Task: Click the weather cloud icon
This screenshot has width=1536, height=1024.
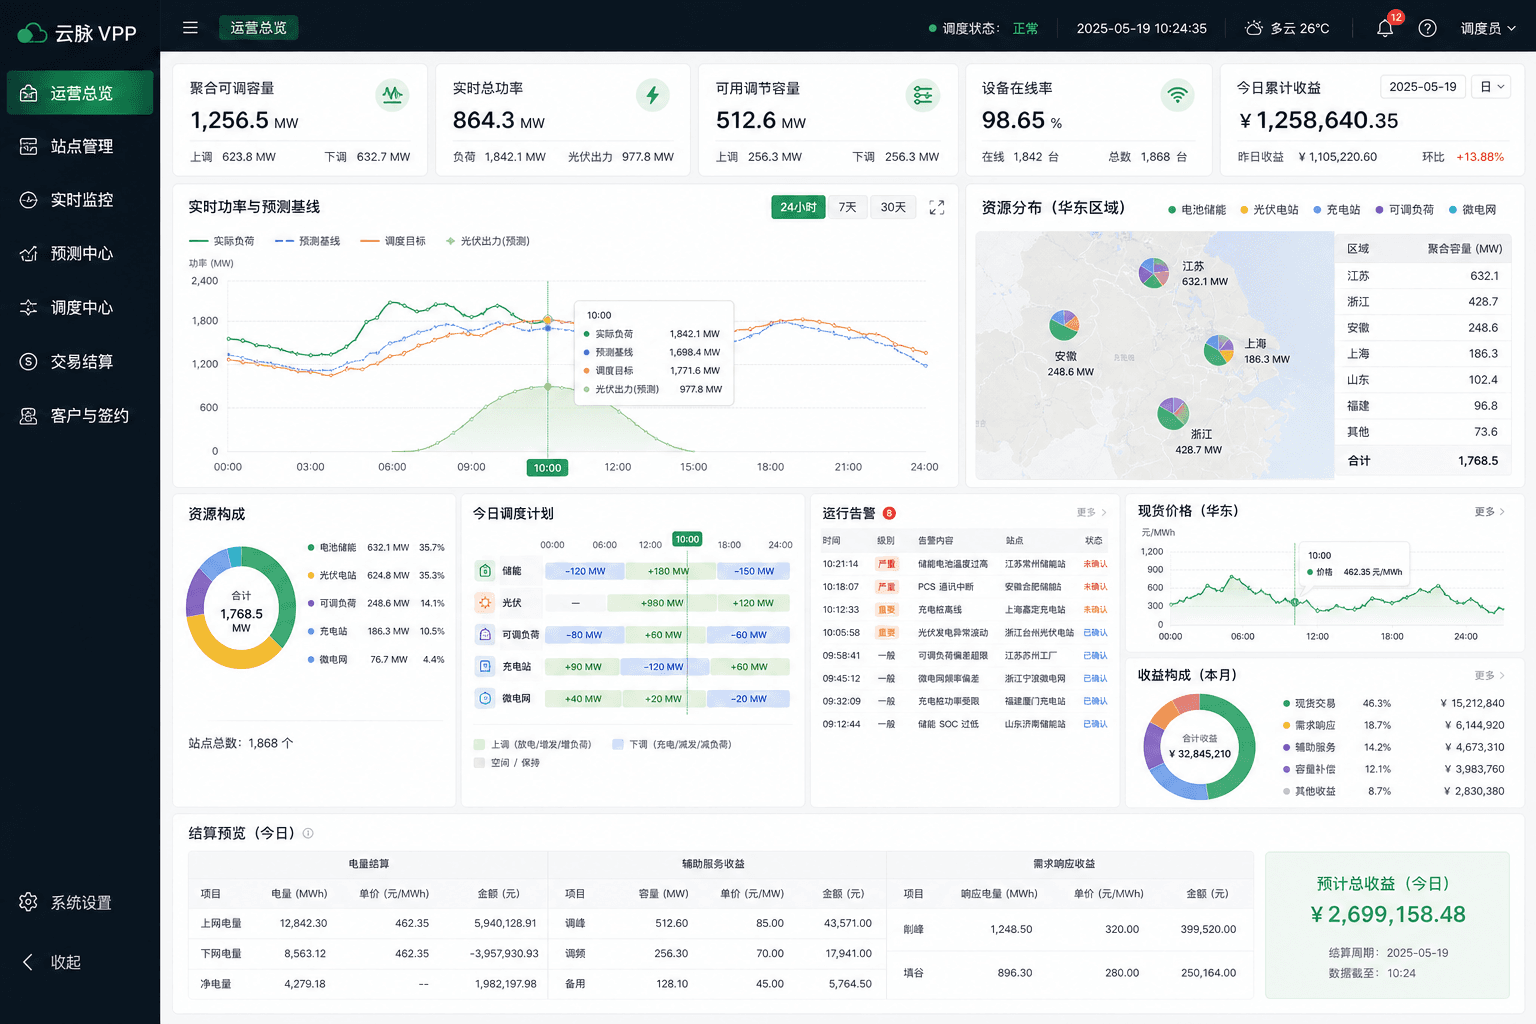Action: (1254, 28)
